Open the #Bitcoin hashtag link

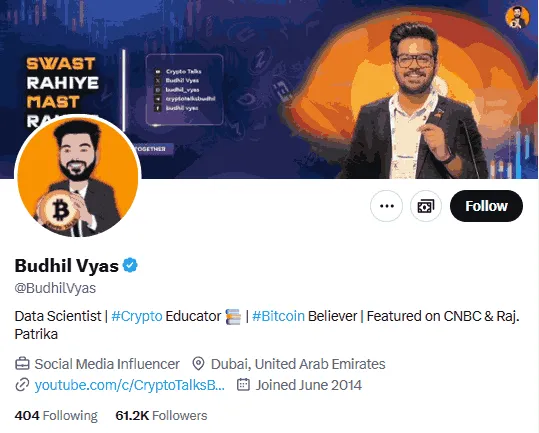pyautogui.click(x=278, y=316)
